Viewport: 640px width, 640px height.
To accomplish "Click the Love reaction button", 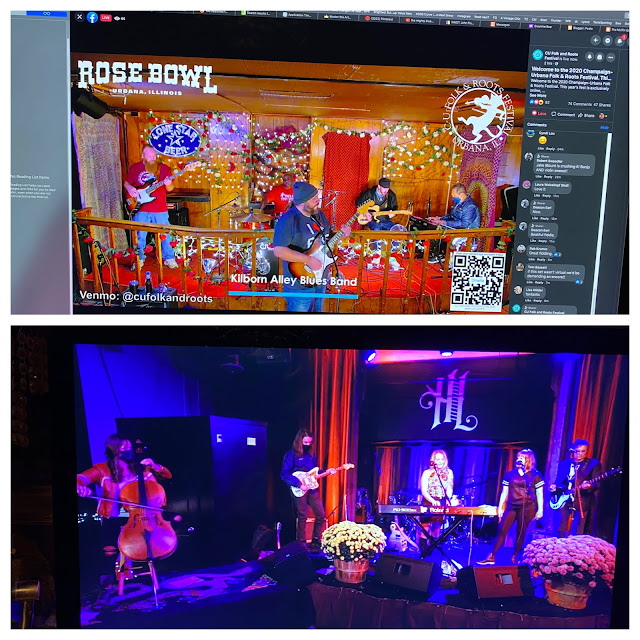I will (539, 113).
